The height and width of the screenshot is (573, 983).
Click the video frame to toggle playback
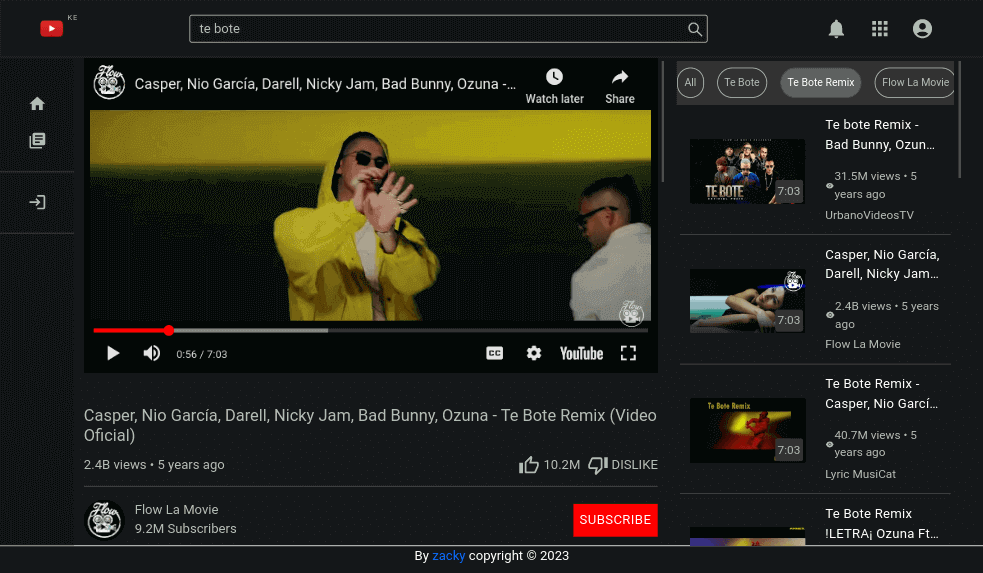(x=371, y=215)
